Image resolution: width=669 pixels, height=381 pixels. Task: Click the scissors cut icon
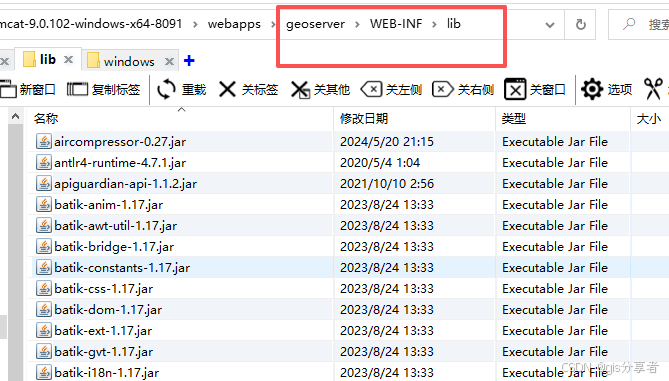[x=654, y=89]
